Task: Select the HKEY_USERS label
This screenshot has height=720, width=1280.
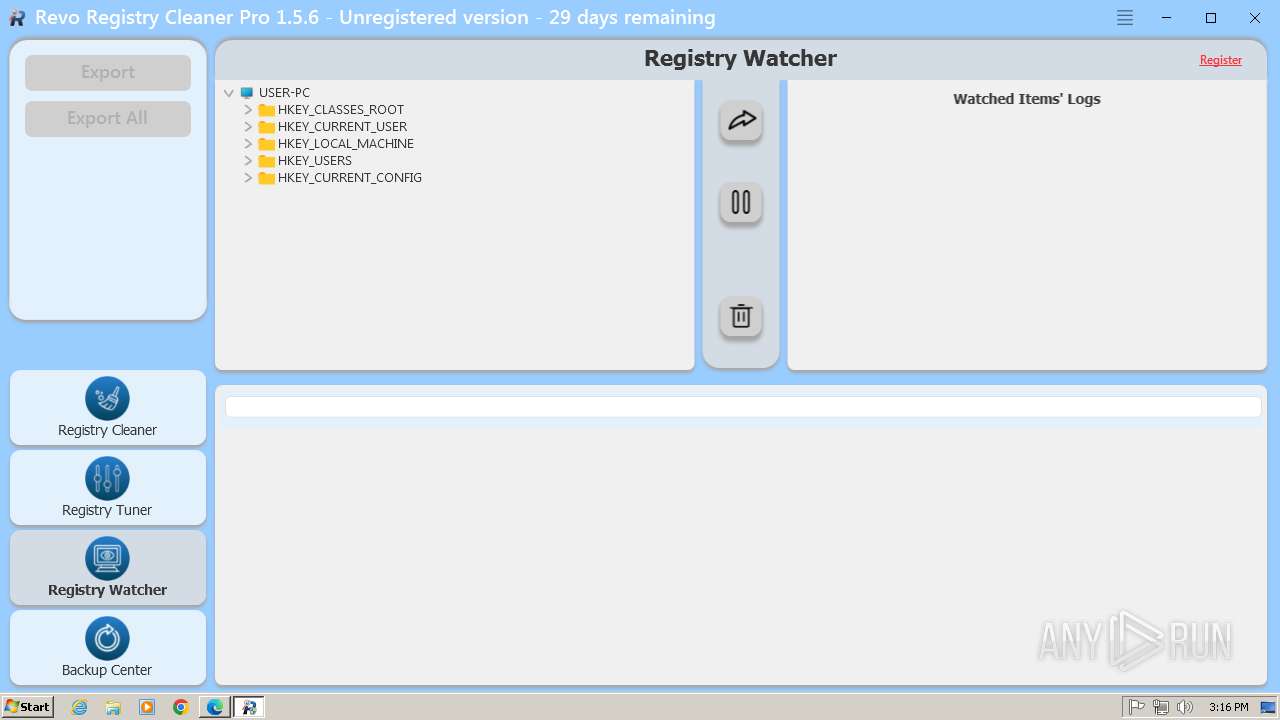Action: (x=315, y=161)
